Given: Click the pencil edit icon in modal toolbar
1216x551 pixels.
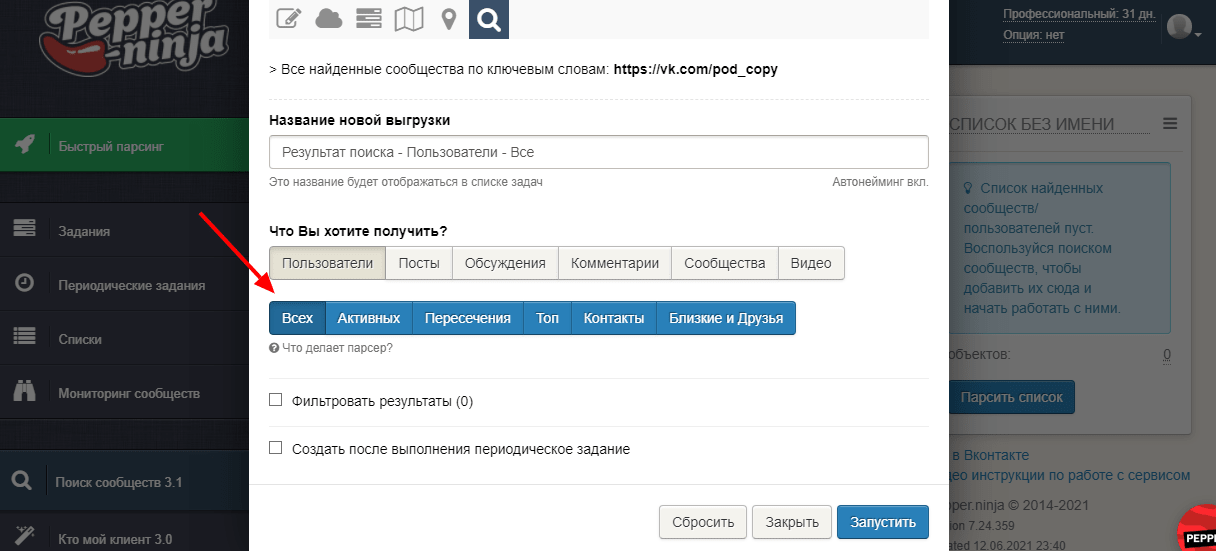Looking at the screenshot, I should (289, 18).
